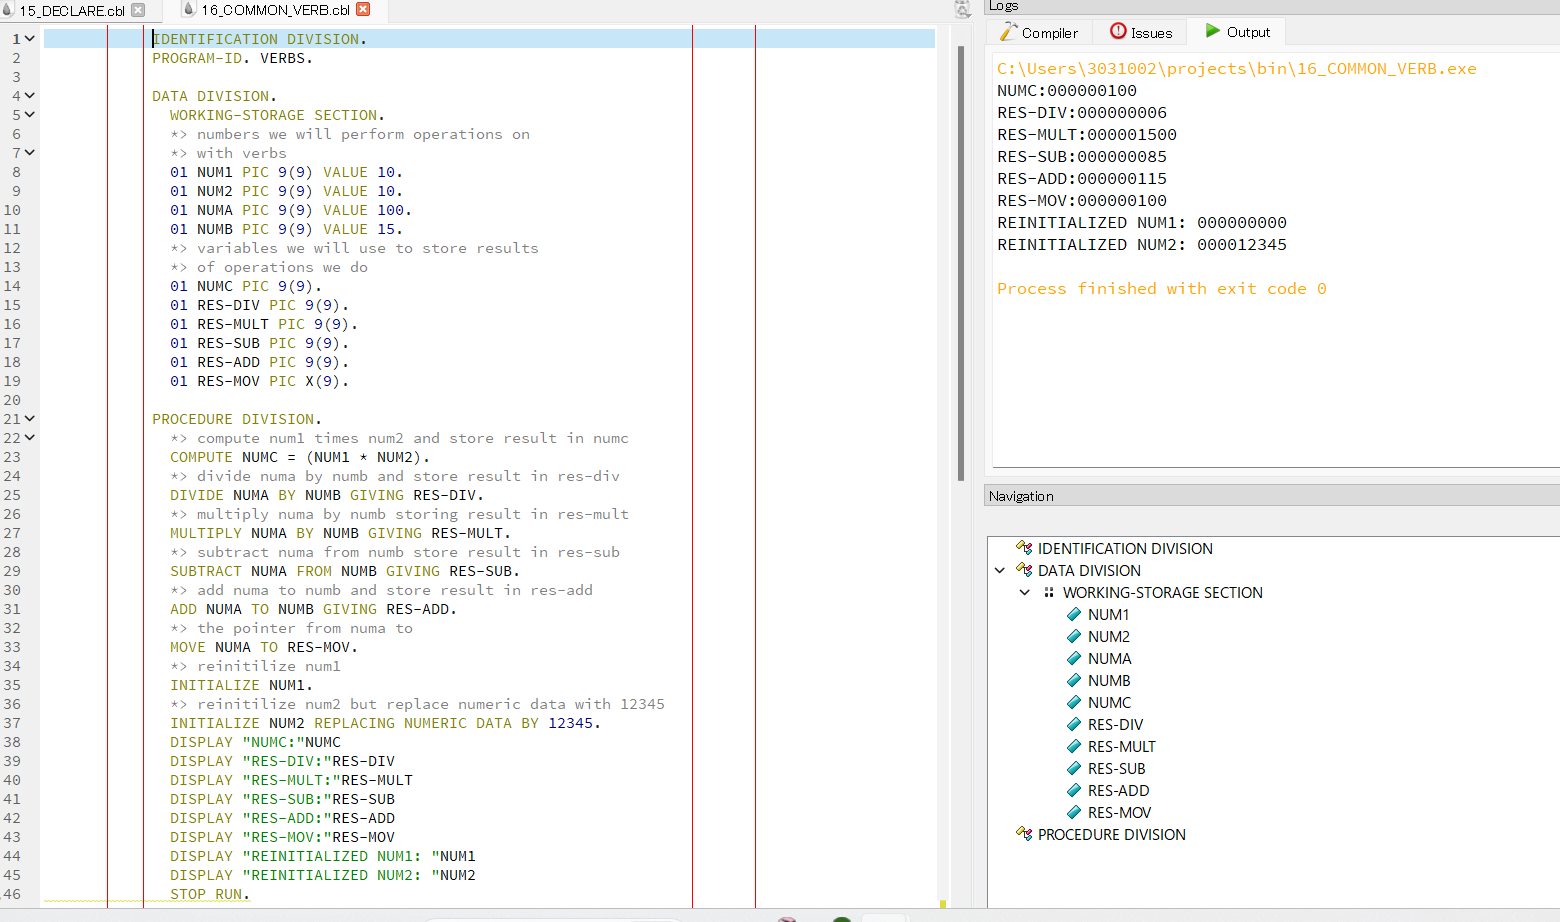
Task: Collapse WORKING-STORAGE fold at line 5
Action: [30, 115]
